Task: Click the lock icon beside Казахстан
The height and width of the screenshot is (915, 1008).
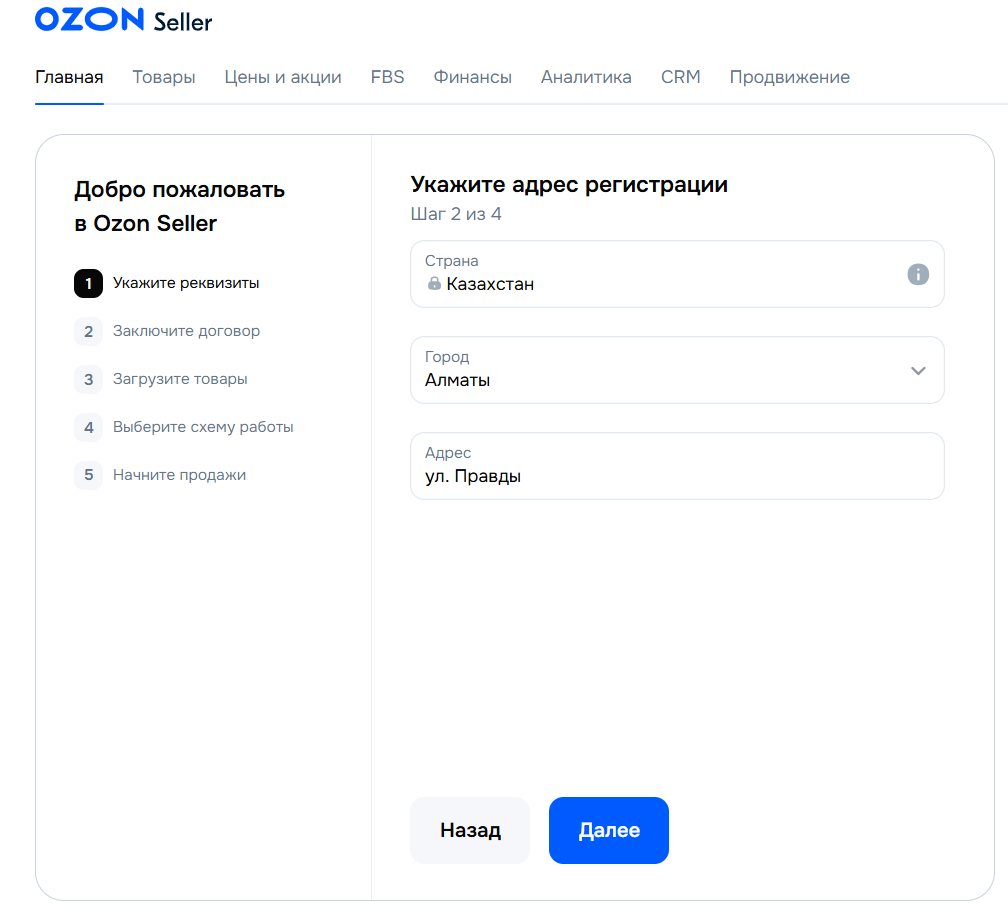Action: click(435, 284)
